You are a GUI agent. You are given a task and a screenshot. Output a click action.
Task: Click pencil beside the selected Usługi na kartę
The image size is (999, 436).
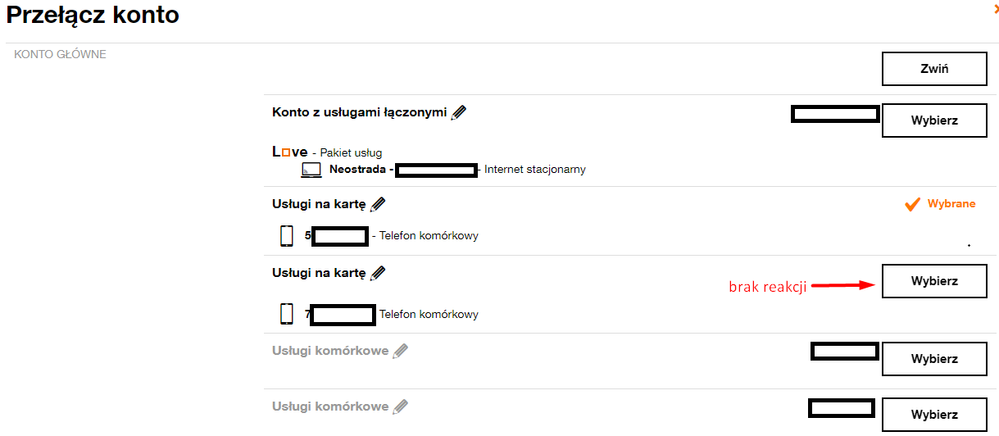pyautogui.click(x=378, y=205)
